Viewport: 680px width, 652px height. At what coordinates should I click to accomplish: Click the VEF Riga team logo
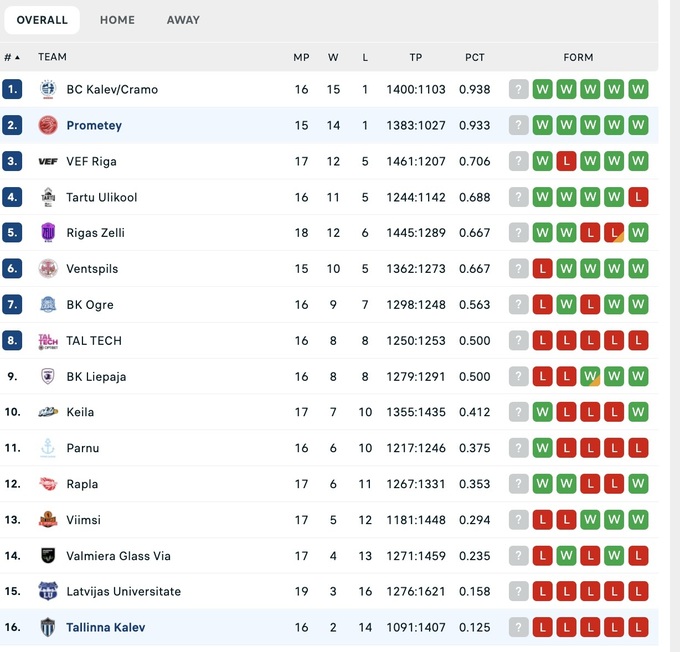pyautogui.click(x=48, y=162)
